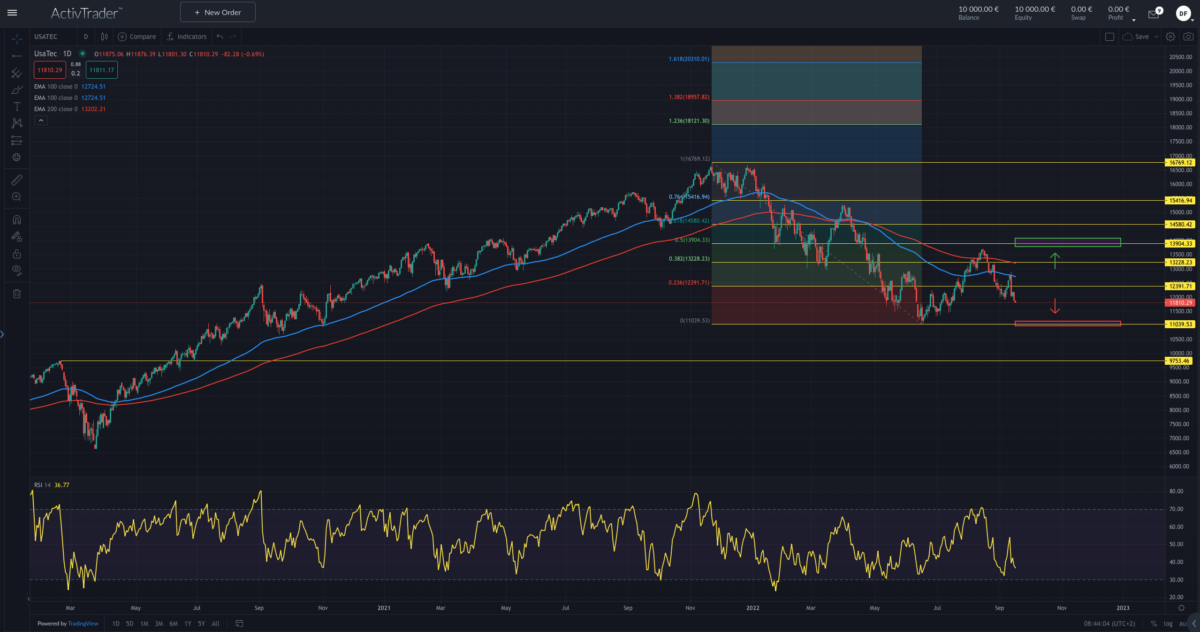The image size is (1200, 632).
Task: Open the chart patterns tool
Action: point(16,123)
